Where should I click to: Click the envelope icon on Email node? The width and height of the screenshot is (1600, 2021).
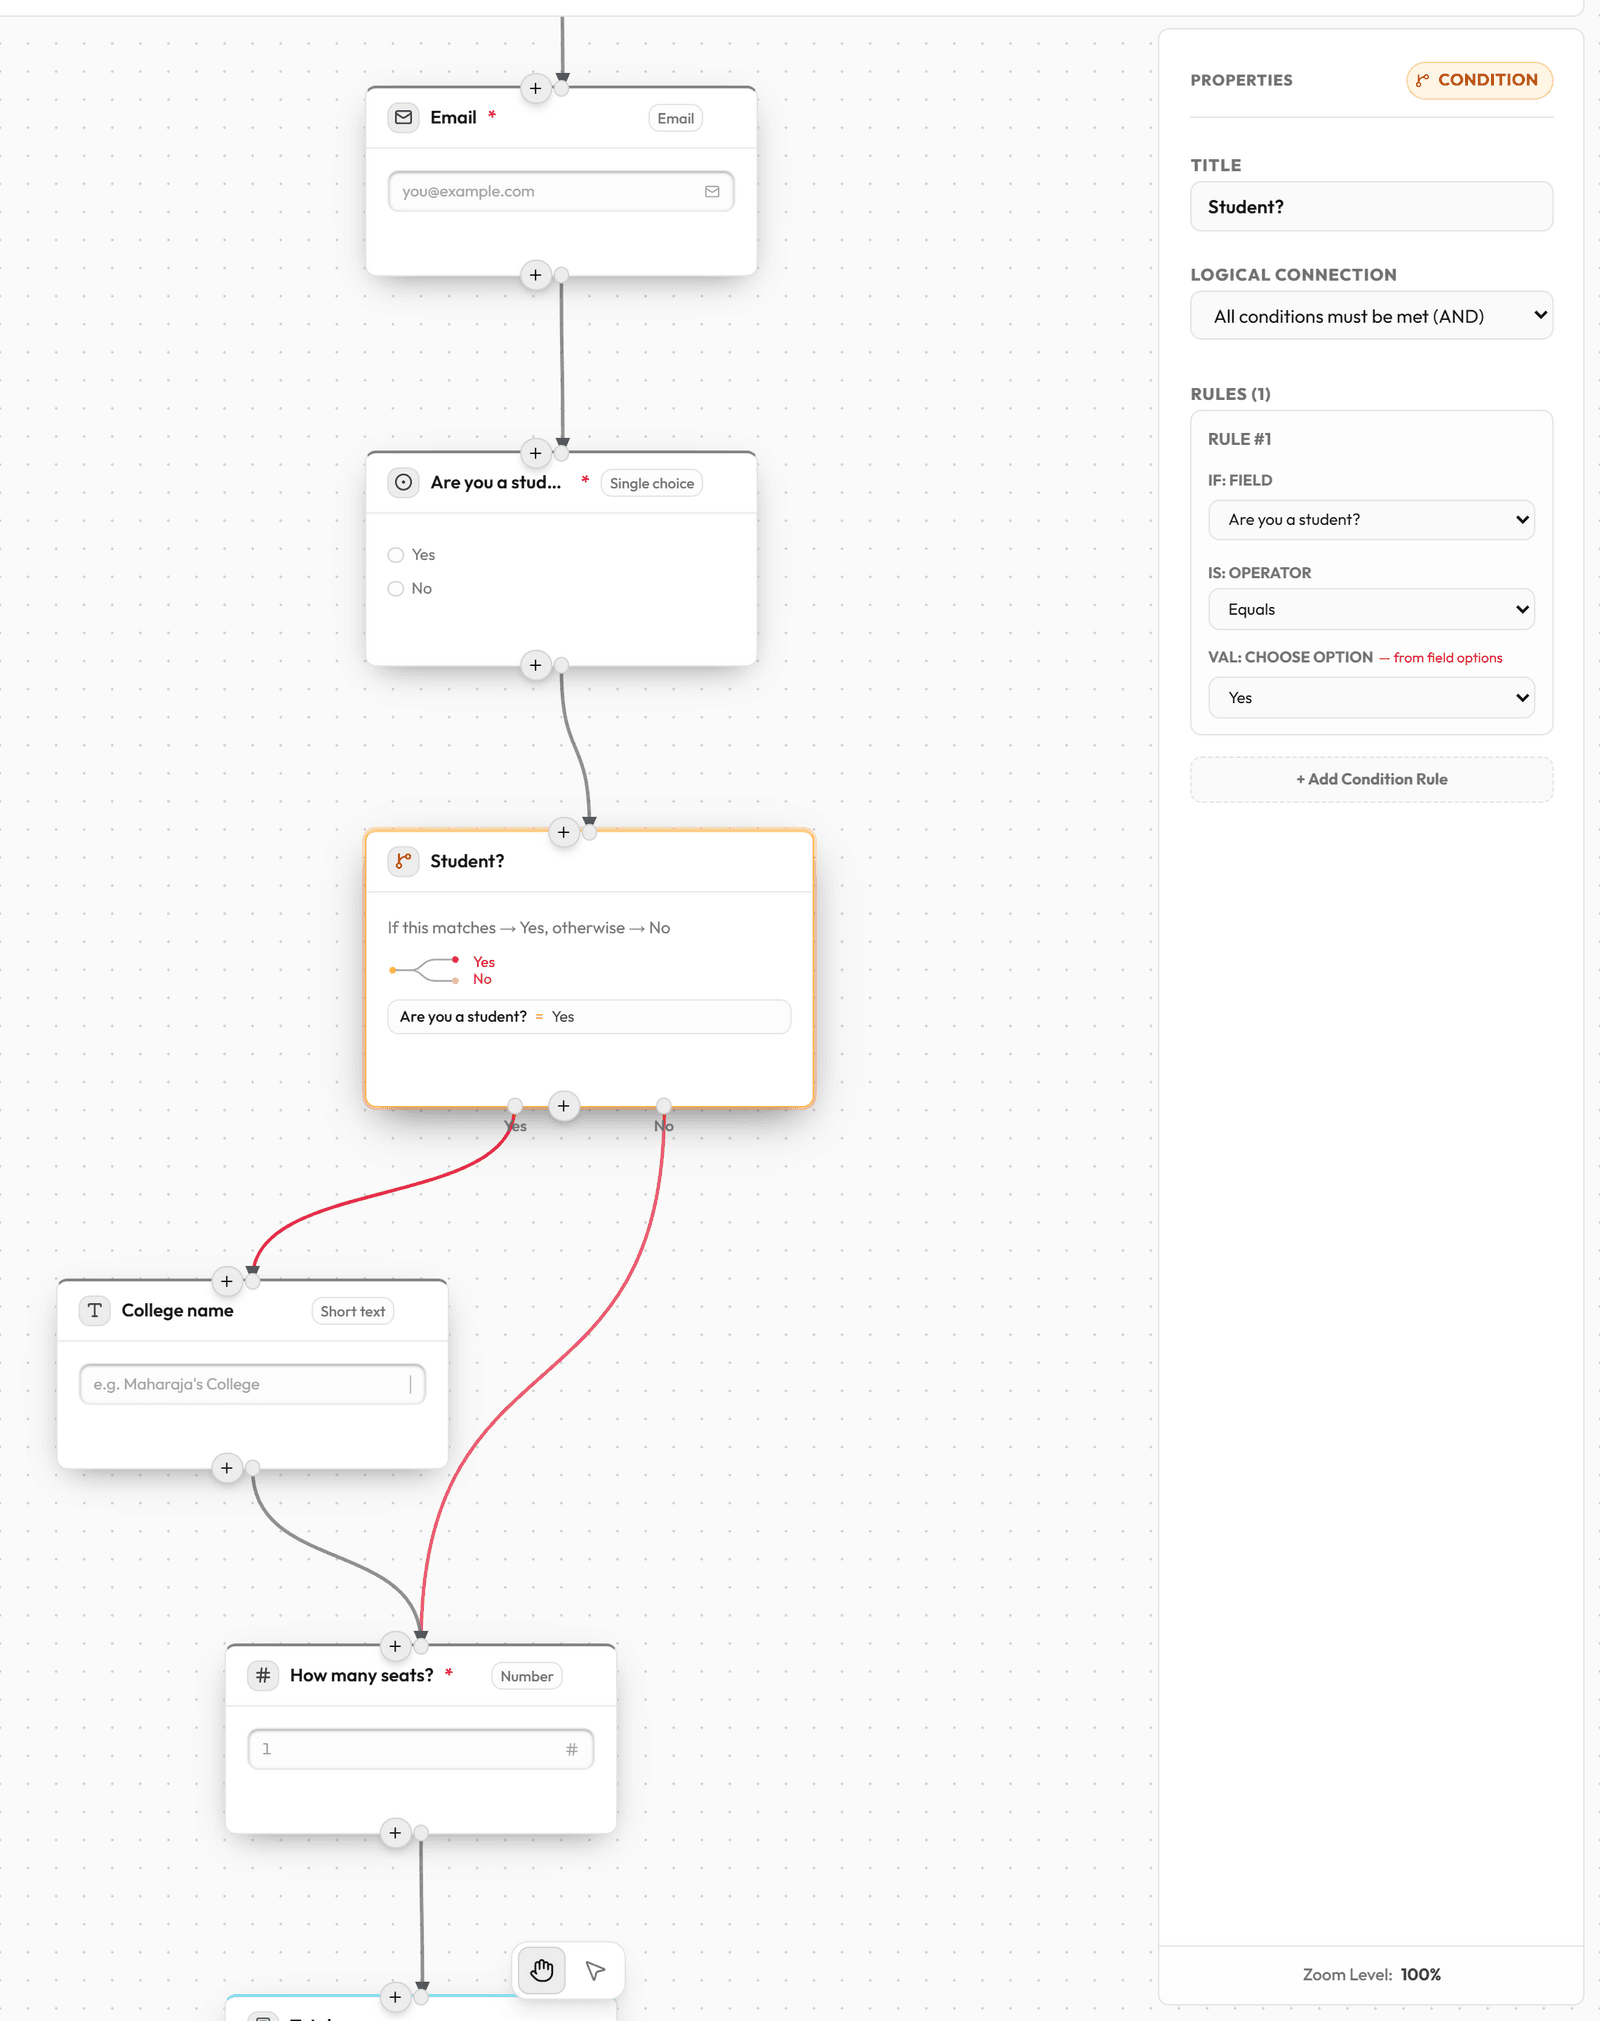click(x=404, y=117)
